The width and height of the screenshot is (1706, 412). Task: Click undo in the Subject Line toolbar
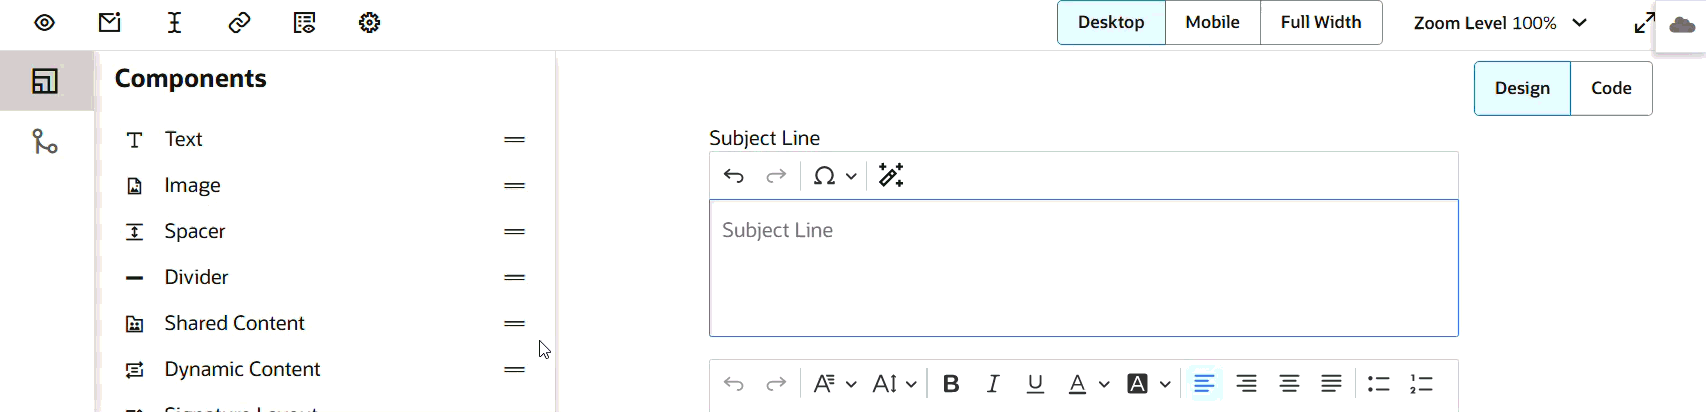pos(734,176)
